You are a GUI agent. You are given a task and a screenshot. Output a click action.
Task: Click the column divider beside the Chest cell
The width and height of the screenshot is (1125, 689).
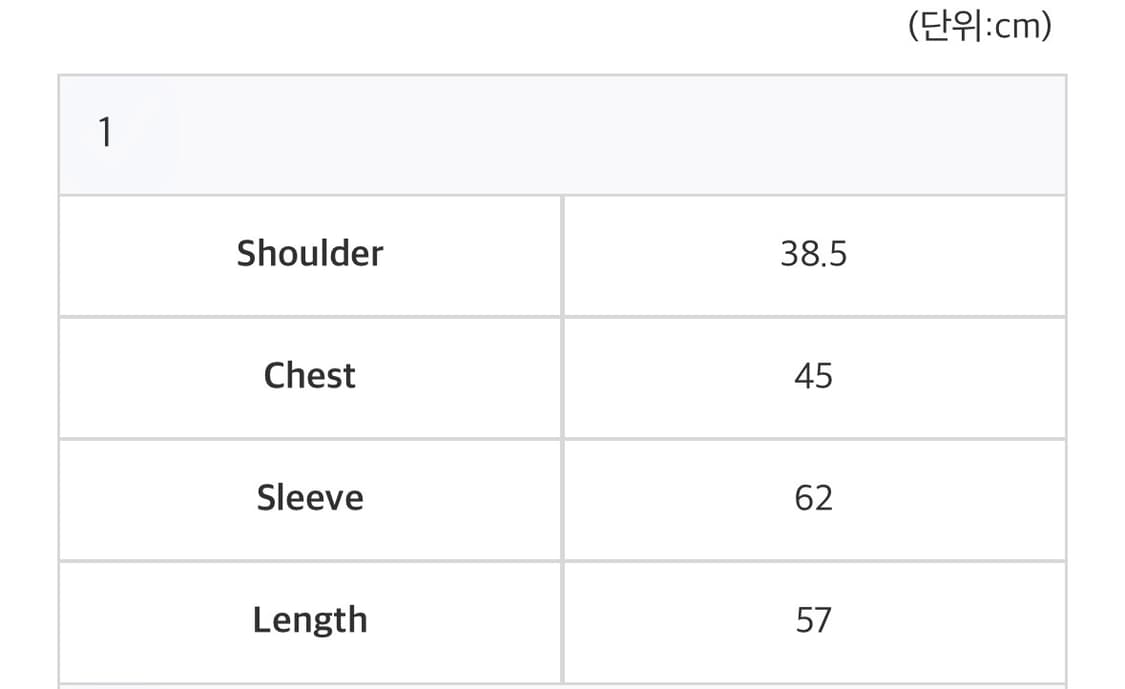[562, 376]
